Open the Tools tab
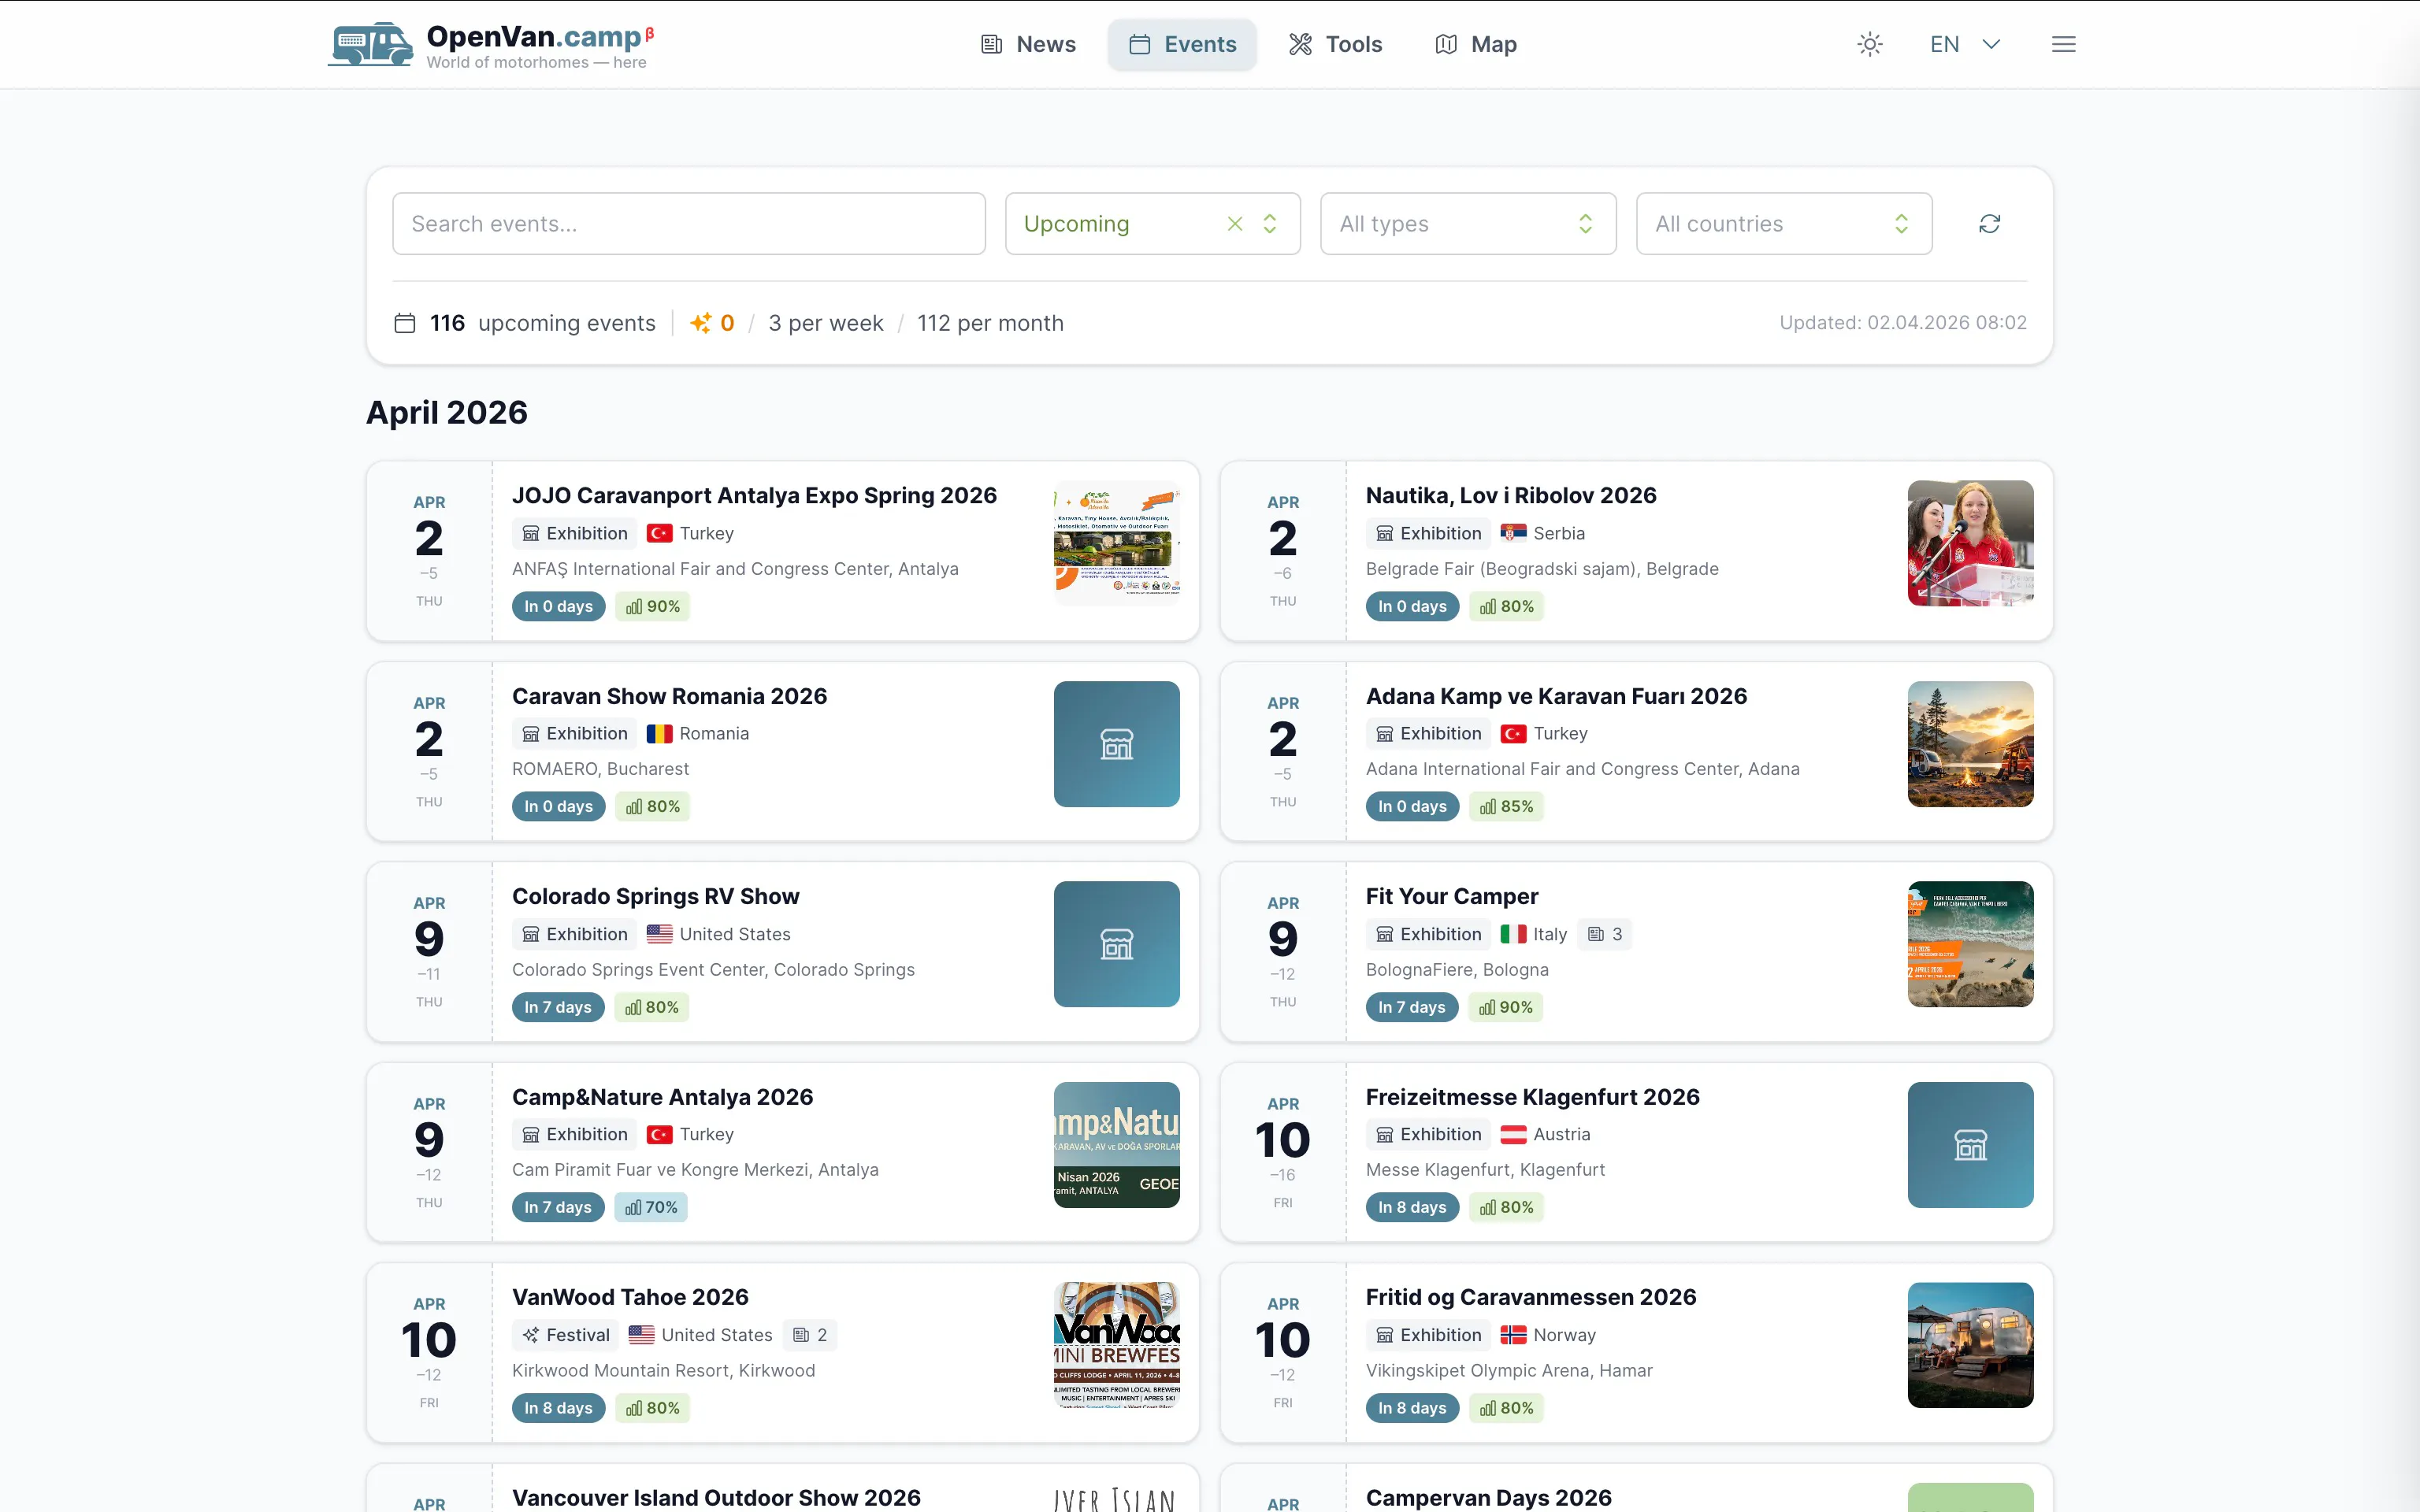 click(x=1335, y=44)
